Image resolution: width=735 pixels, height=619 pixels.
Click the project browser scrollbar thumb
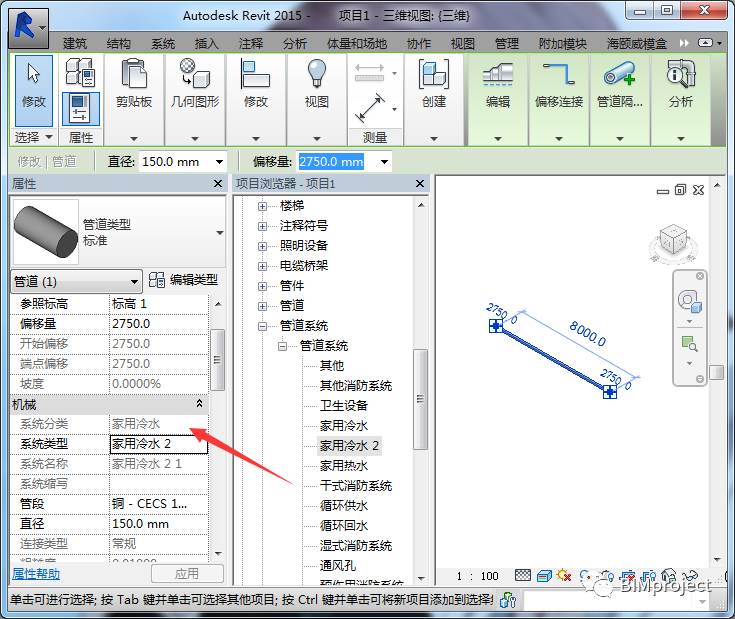coord(420,399)
